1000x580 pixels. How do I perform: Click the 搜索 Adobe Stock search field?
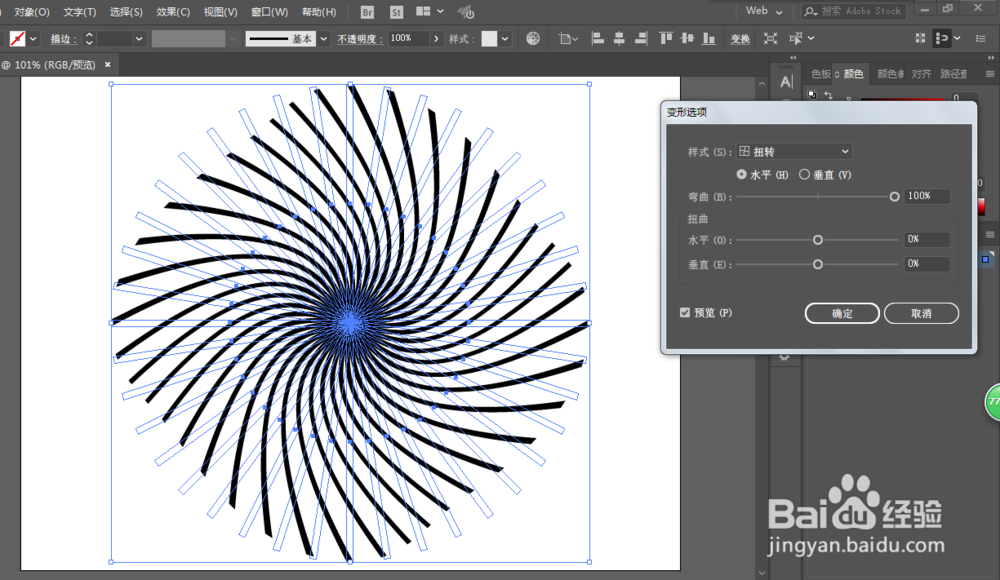pos(853,11)
